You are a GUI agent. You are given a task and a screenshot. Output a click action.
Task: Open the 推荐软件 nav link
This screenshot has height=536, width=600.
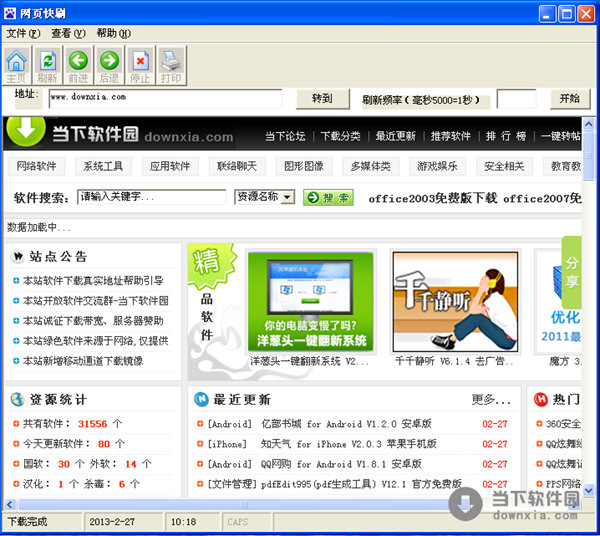(x=451, y=136)
